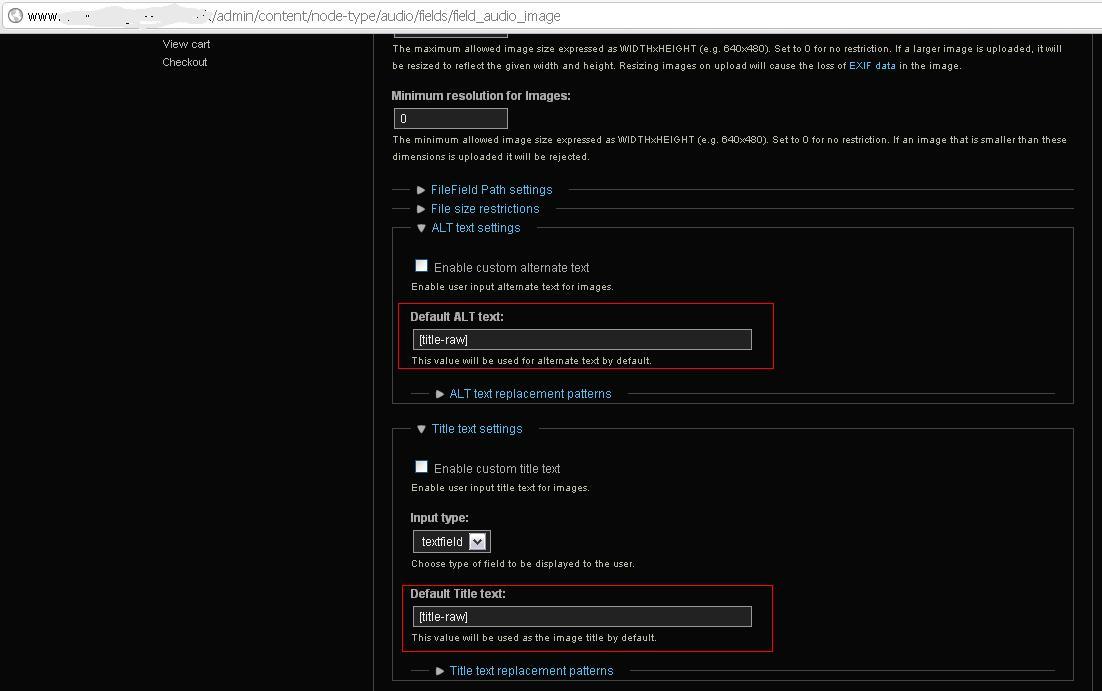Click inside the Default Title text field
Viewport: 1102px width, 691px height.
click(x=582, y=616)
